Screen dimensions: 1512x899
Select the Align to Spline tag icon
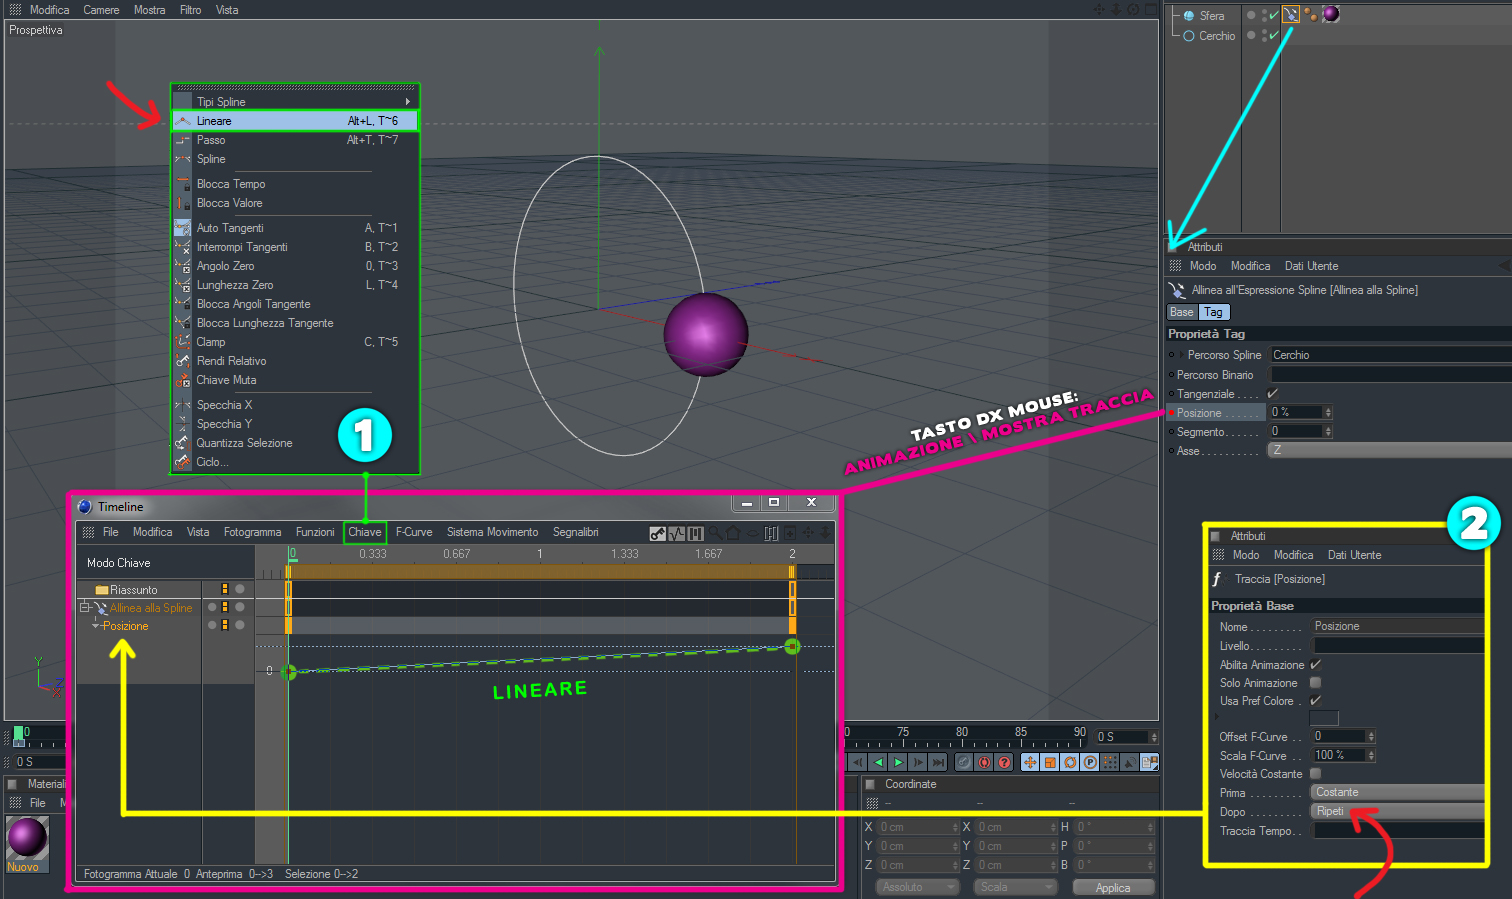pyautogui.click(x=1291, y=14)
